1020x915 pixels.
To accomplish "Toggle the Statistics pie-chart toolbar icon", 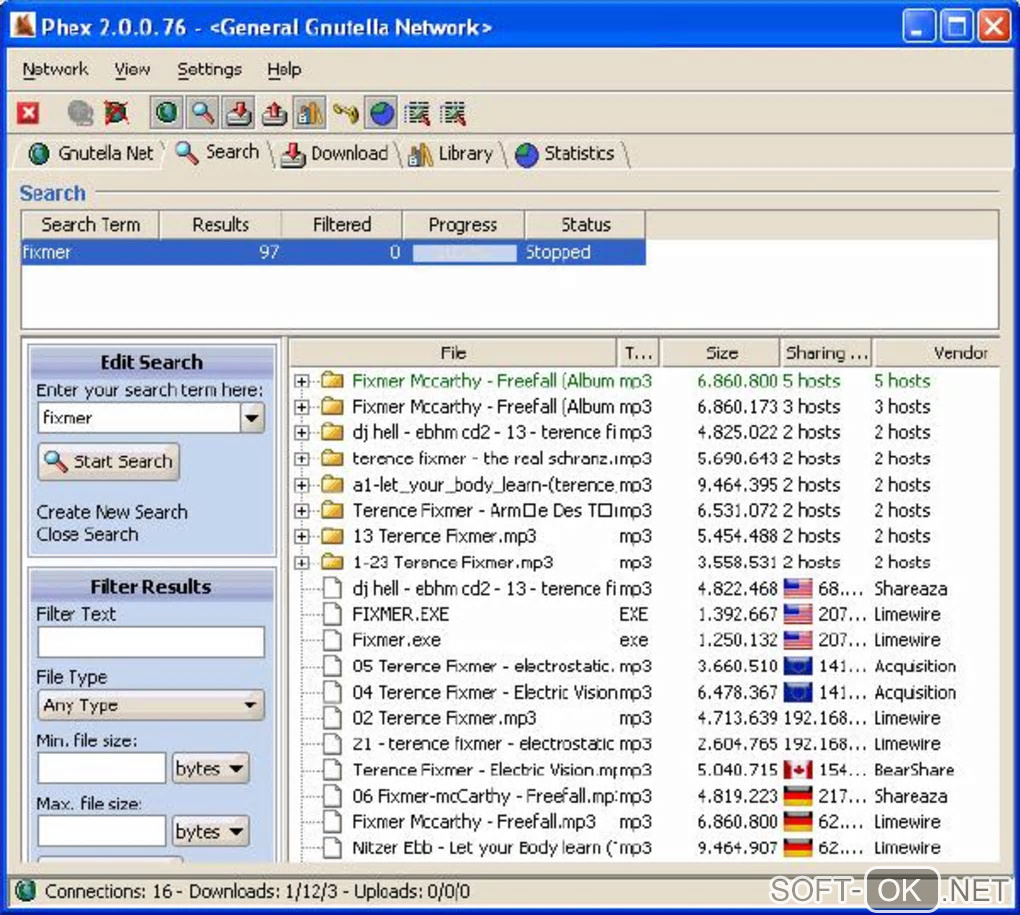I will (x=381, y=114).
